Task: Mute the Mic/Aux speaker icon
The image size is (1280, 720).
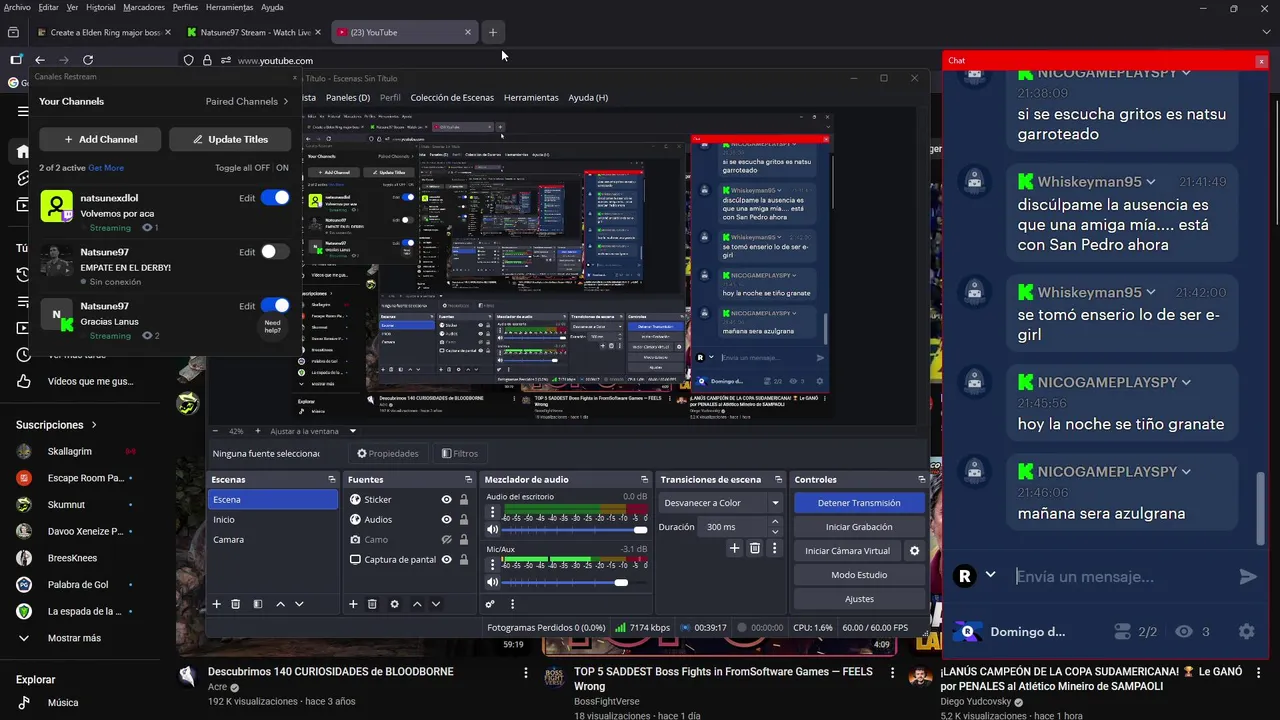Action: pyautogui.click(x=492, y=582)
